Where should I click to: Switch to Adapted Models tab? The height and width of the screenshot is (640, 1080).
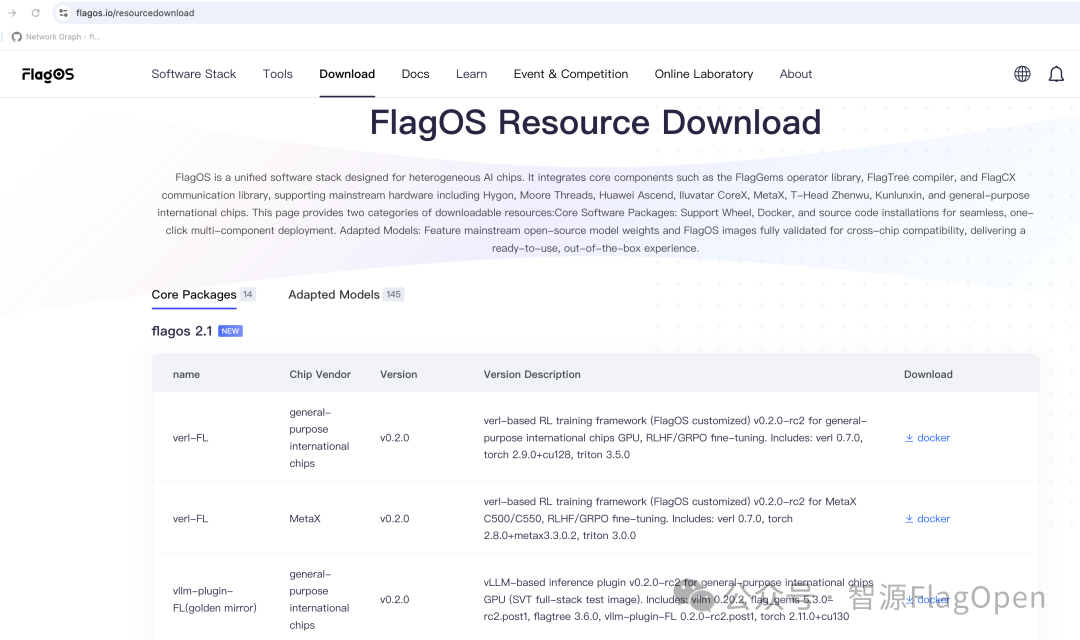[334, 294]
